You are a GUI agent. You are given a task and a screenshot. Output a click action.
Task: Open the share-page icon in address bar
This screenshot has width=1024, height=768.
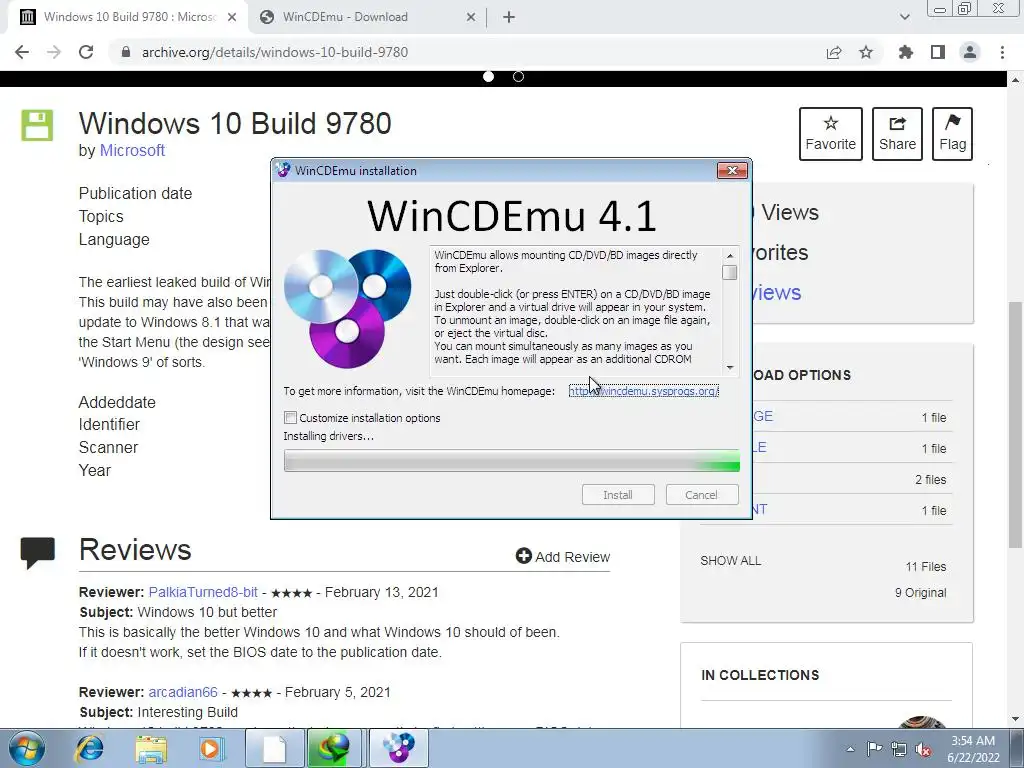[x=834, y=52]
